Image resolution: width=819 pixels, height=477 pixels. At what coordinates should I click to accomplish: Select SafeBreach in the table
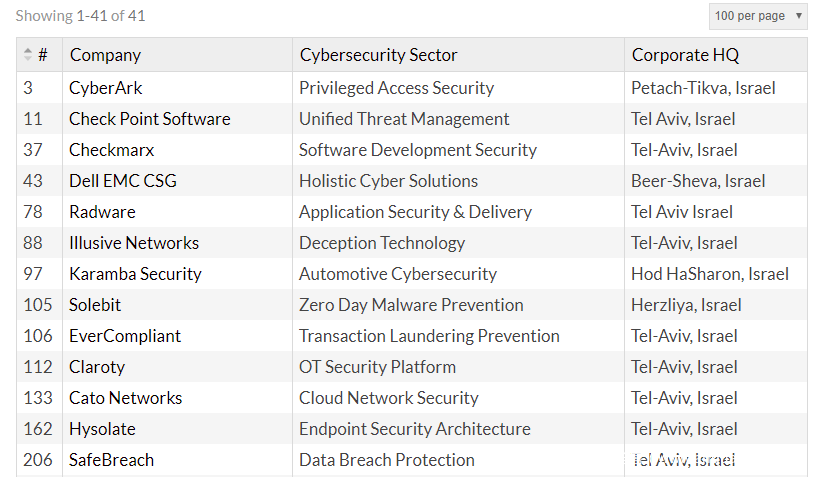pos(111,460)
